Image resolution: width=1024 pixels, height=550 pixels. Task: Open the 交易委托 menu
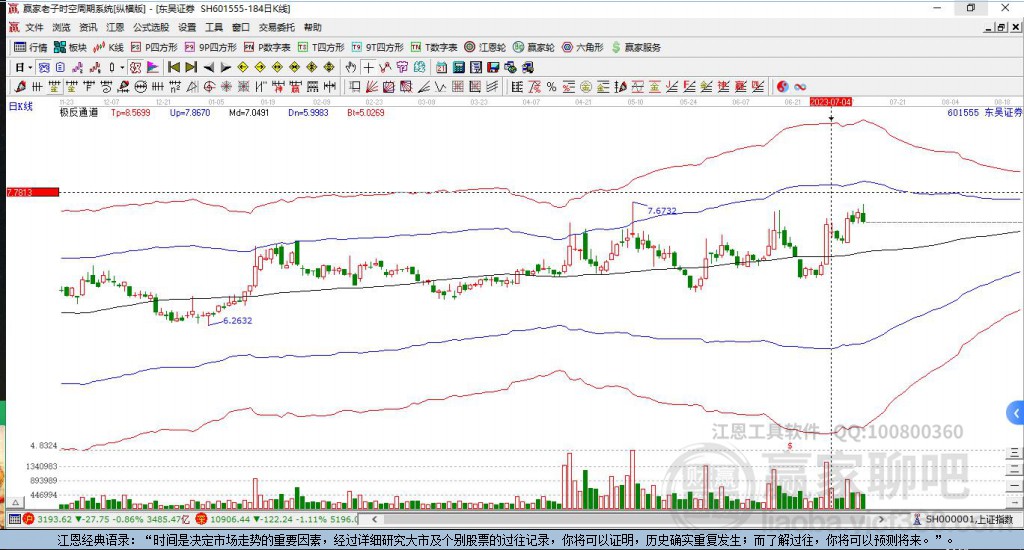coord(276,27)
